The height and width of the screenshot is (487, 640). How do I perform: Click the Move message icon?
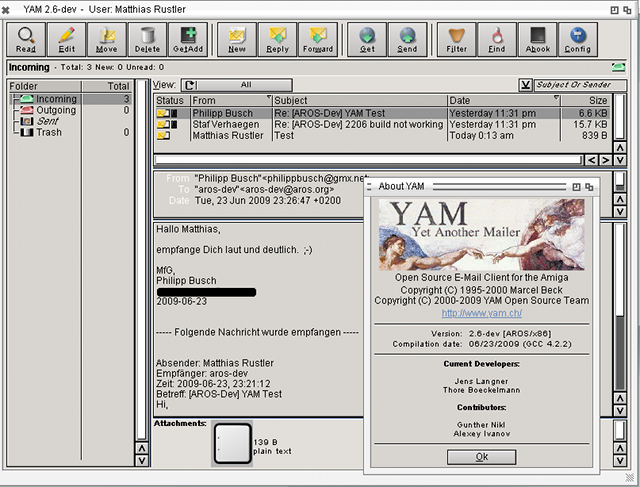[x=106, y=40]
